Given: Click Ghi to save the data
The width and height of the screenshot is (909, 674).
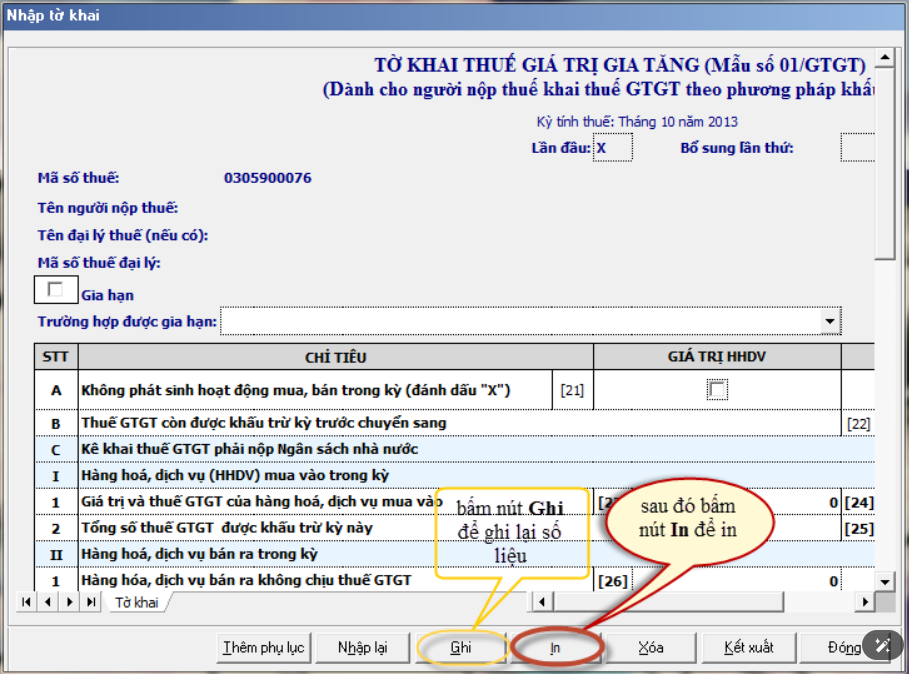Looking at the screenshot, I should coord(461,647).
